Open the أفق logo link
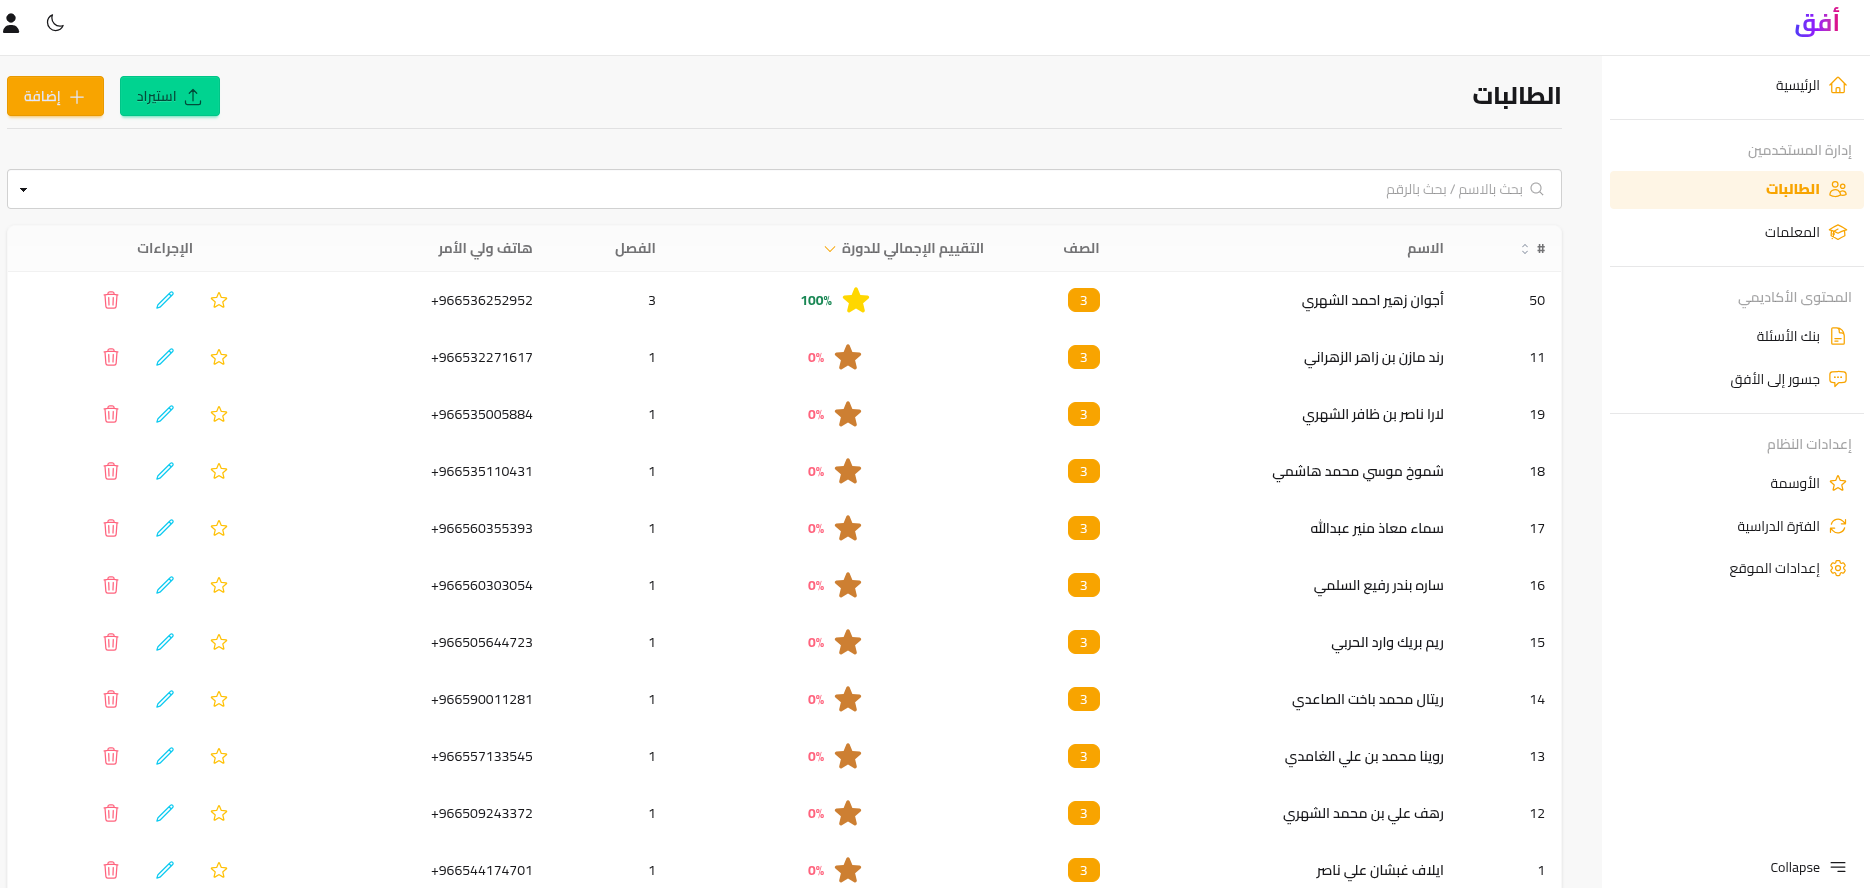 pos(1817,22)
